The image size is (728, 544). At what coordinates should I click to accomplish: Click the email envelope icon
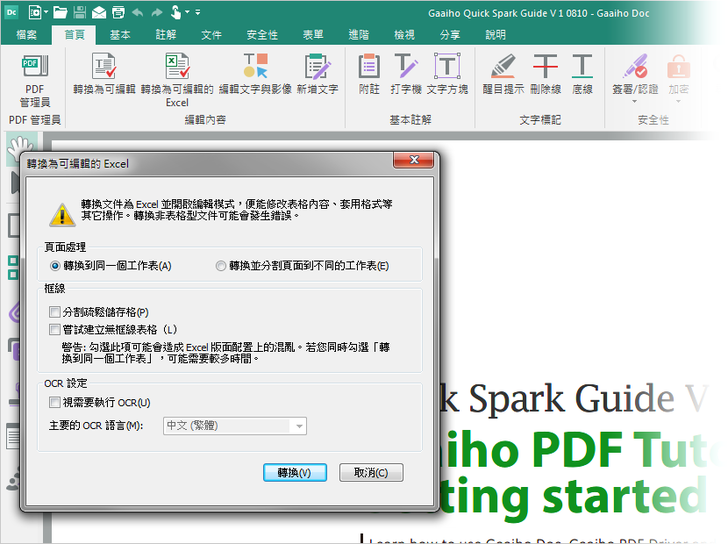(x=99, y=13)
